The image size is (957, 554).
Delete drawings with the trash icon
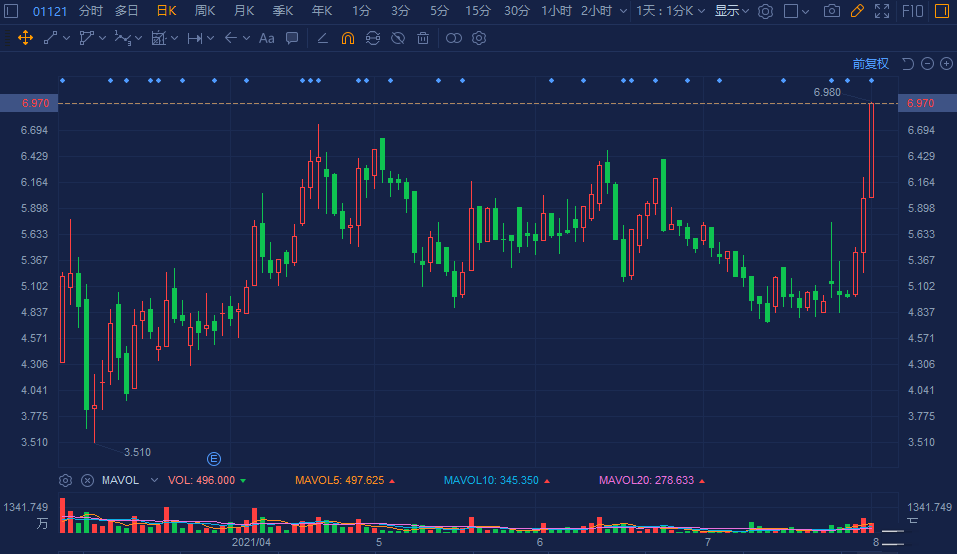[x=423, y=38]
